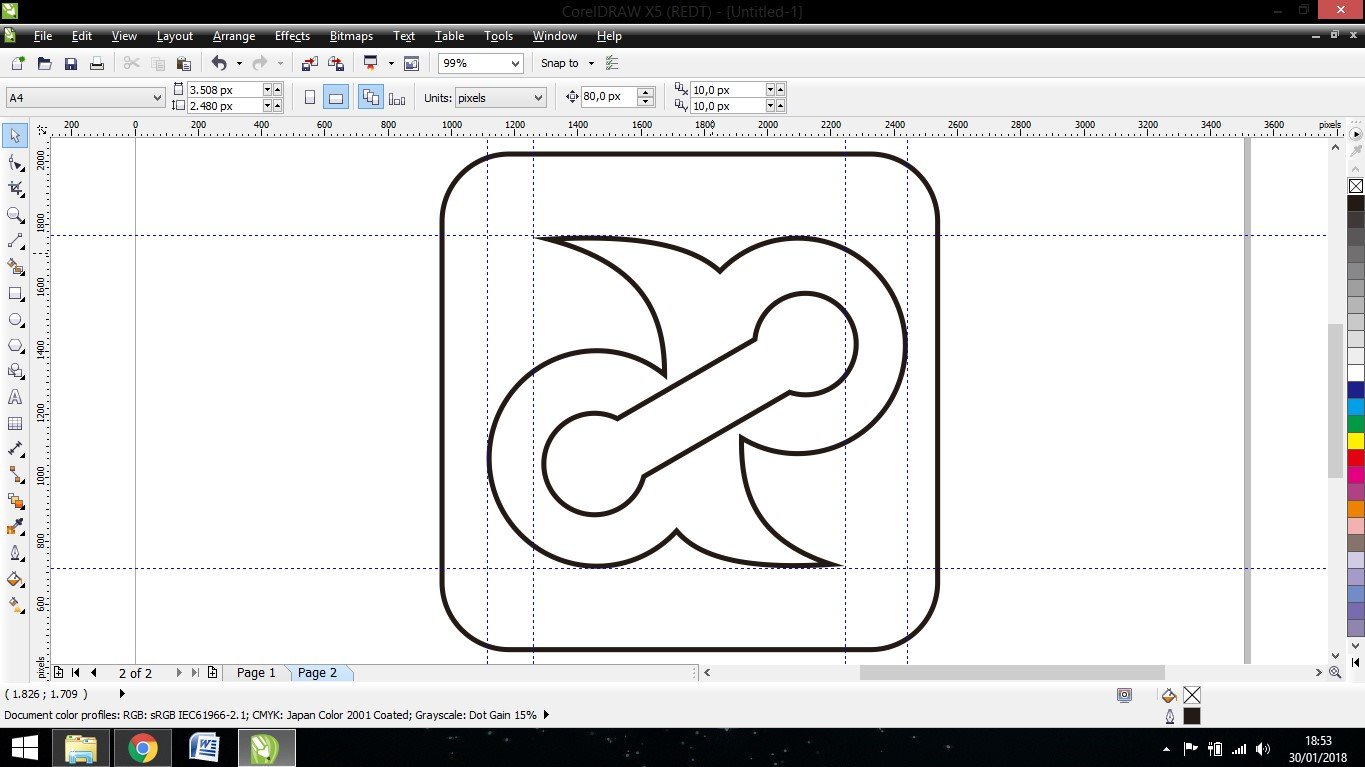Select the Rectangle tool
The width and height of the screenshot is (1365, 767).
[x=15, y=293]
